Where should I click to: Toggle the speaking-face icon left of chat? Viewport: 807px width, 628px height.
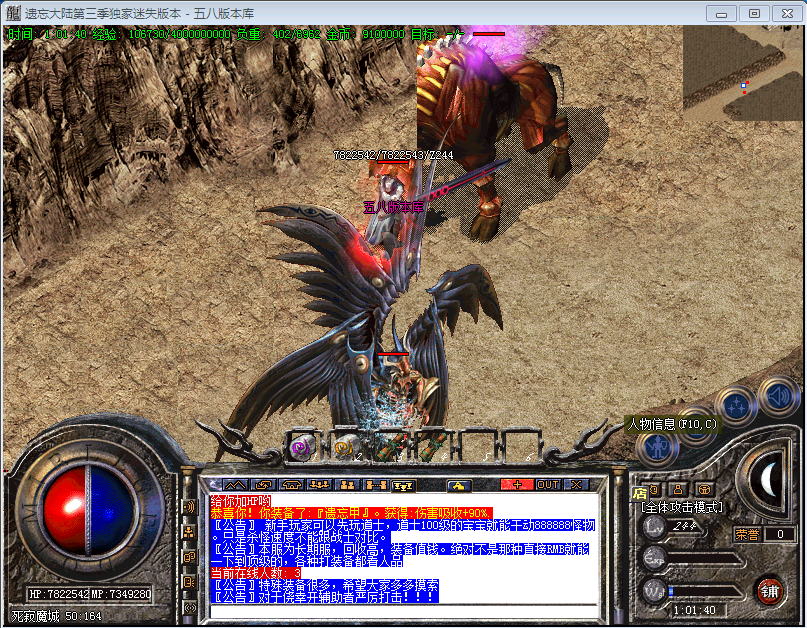tap(189, 582)
